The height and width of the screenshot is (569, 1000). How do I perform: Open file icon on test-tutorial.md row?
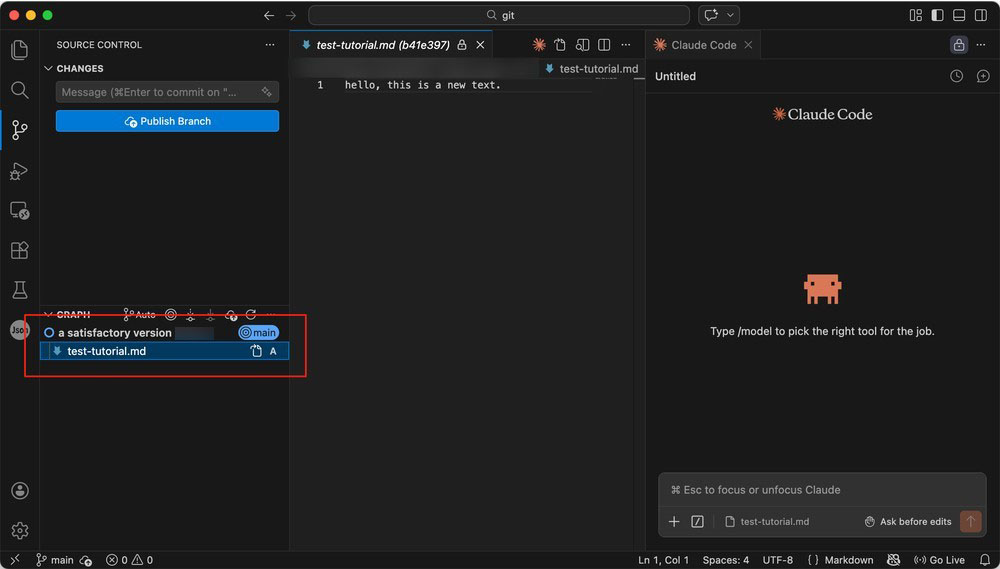[256, 351]
